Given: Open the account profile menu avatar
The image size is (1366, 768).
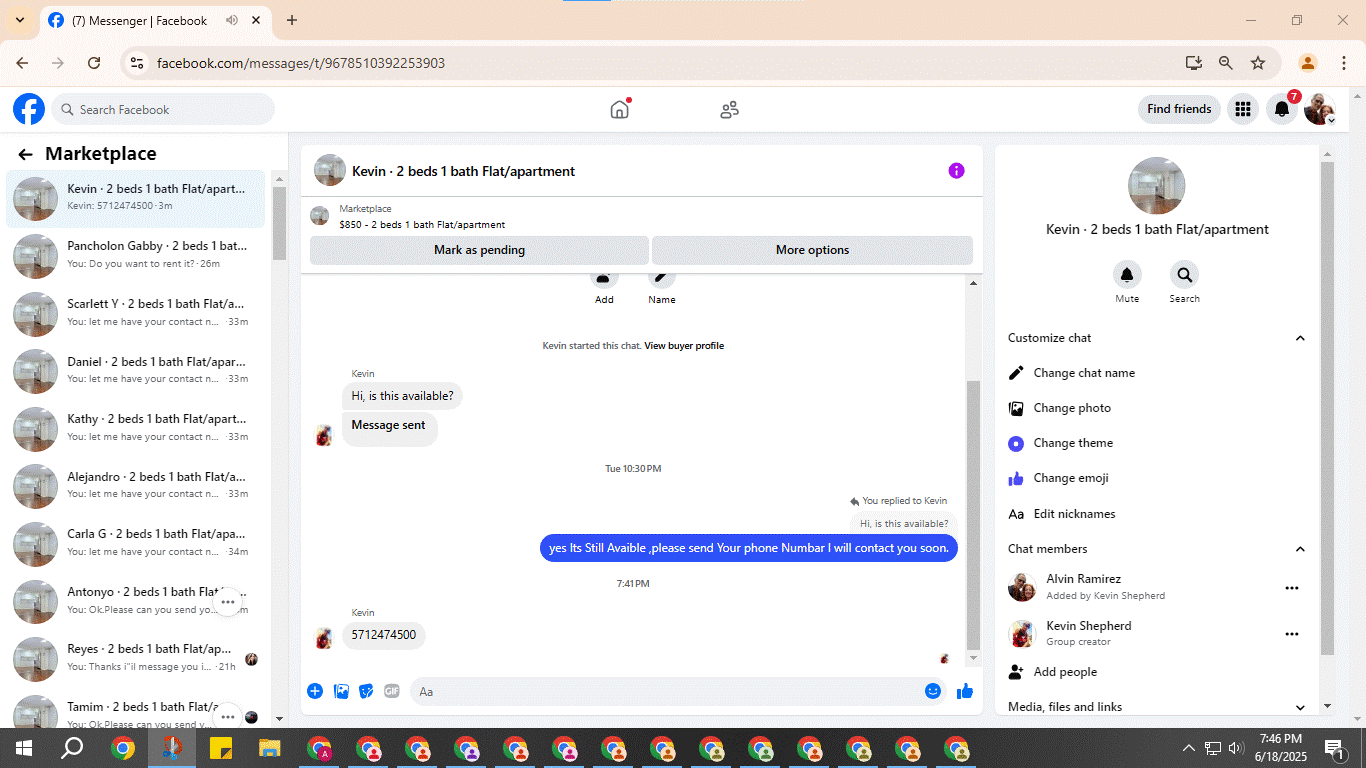Looking at the screenshot, I should [x=1320, y=109].
